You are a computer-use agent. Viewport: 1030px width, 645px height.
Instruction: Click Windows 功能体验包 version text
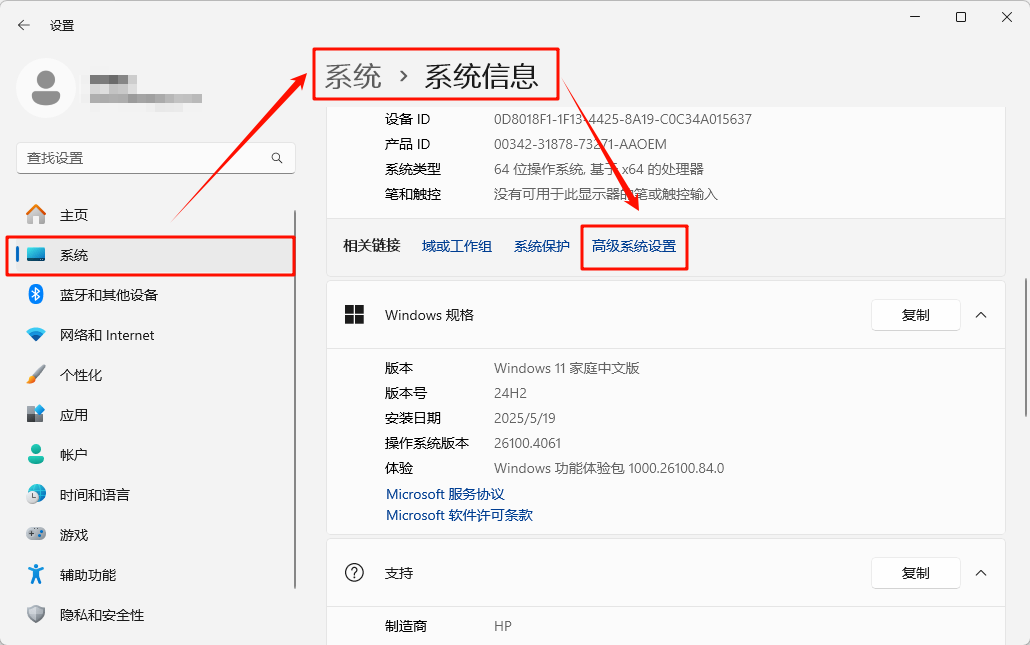pos(609,468)
